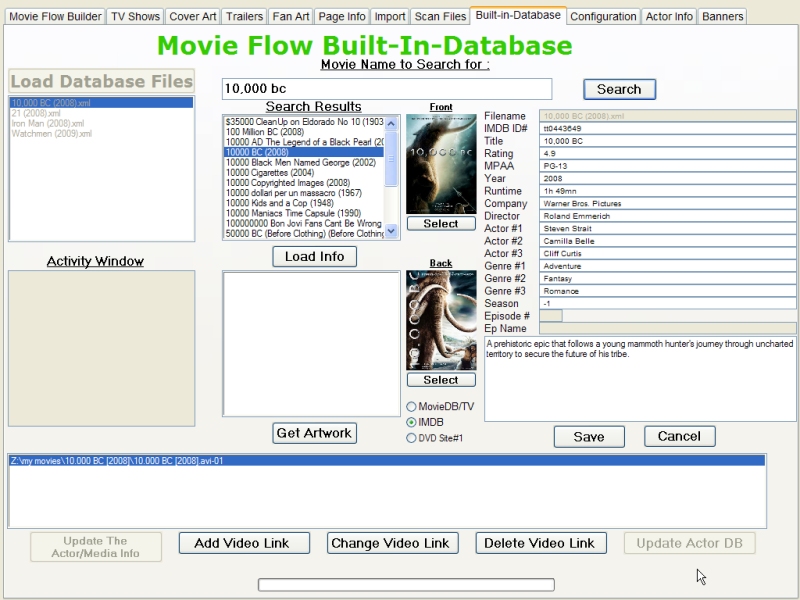This screenshot has width=800, height=600.
Task: Select the IMDB radio option
Action: click(412, 423)
